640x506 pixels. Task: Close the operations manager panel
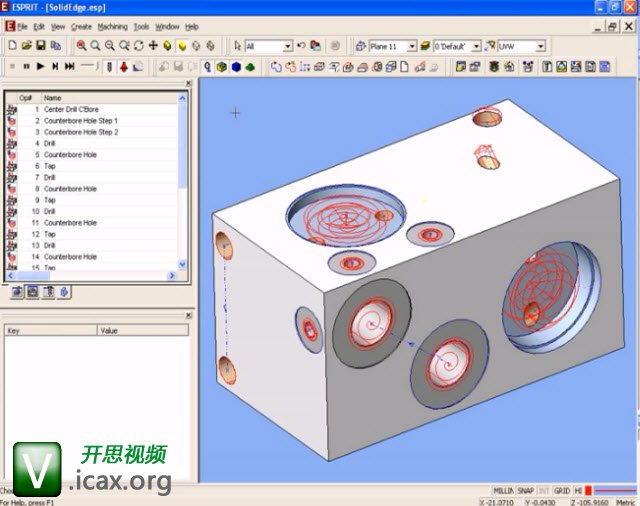point(188,83)
